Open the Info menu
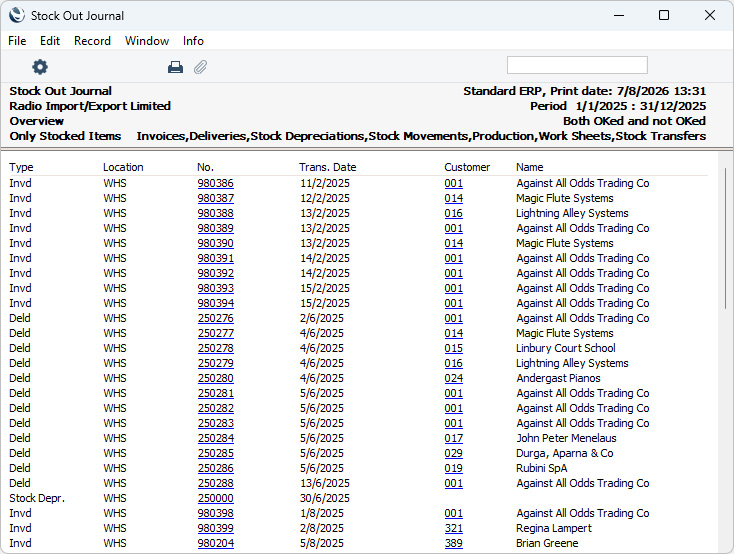 193,41
